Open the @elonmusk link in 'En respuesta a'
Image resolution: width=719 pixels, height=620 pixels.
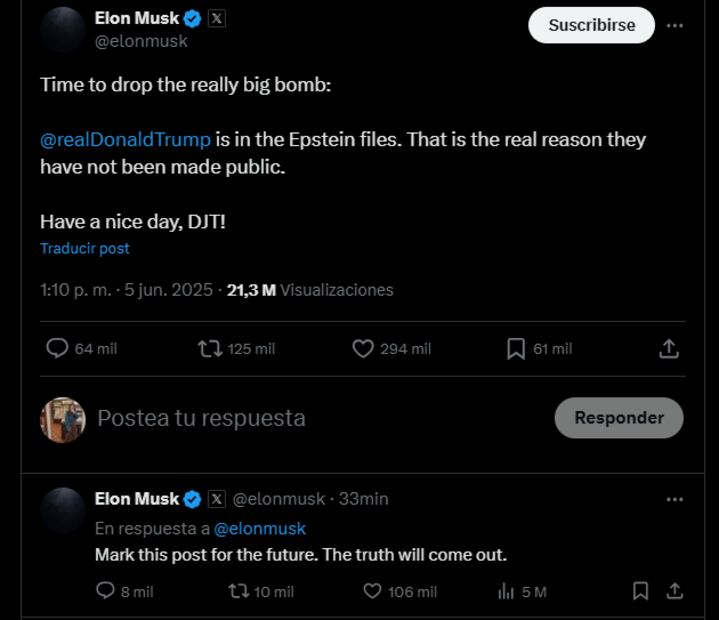[260, 528]
